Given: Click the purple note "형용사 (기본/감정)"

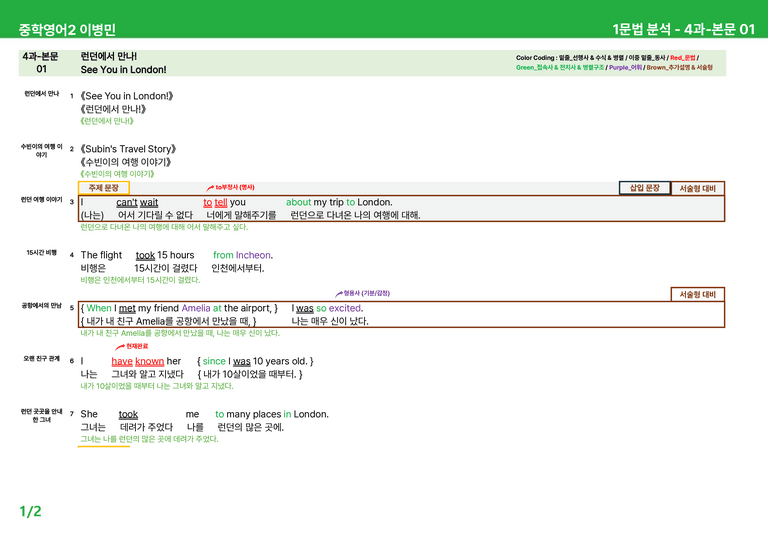Looking at the screenshot, I should click(366, 293).
